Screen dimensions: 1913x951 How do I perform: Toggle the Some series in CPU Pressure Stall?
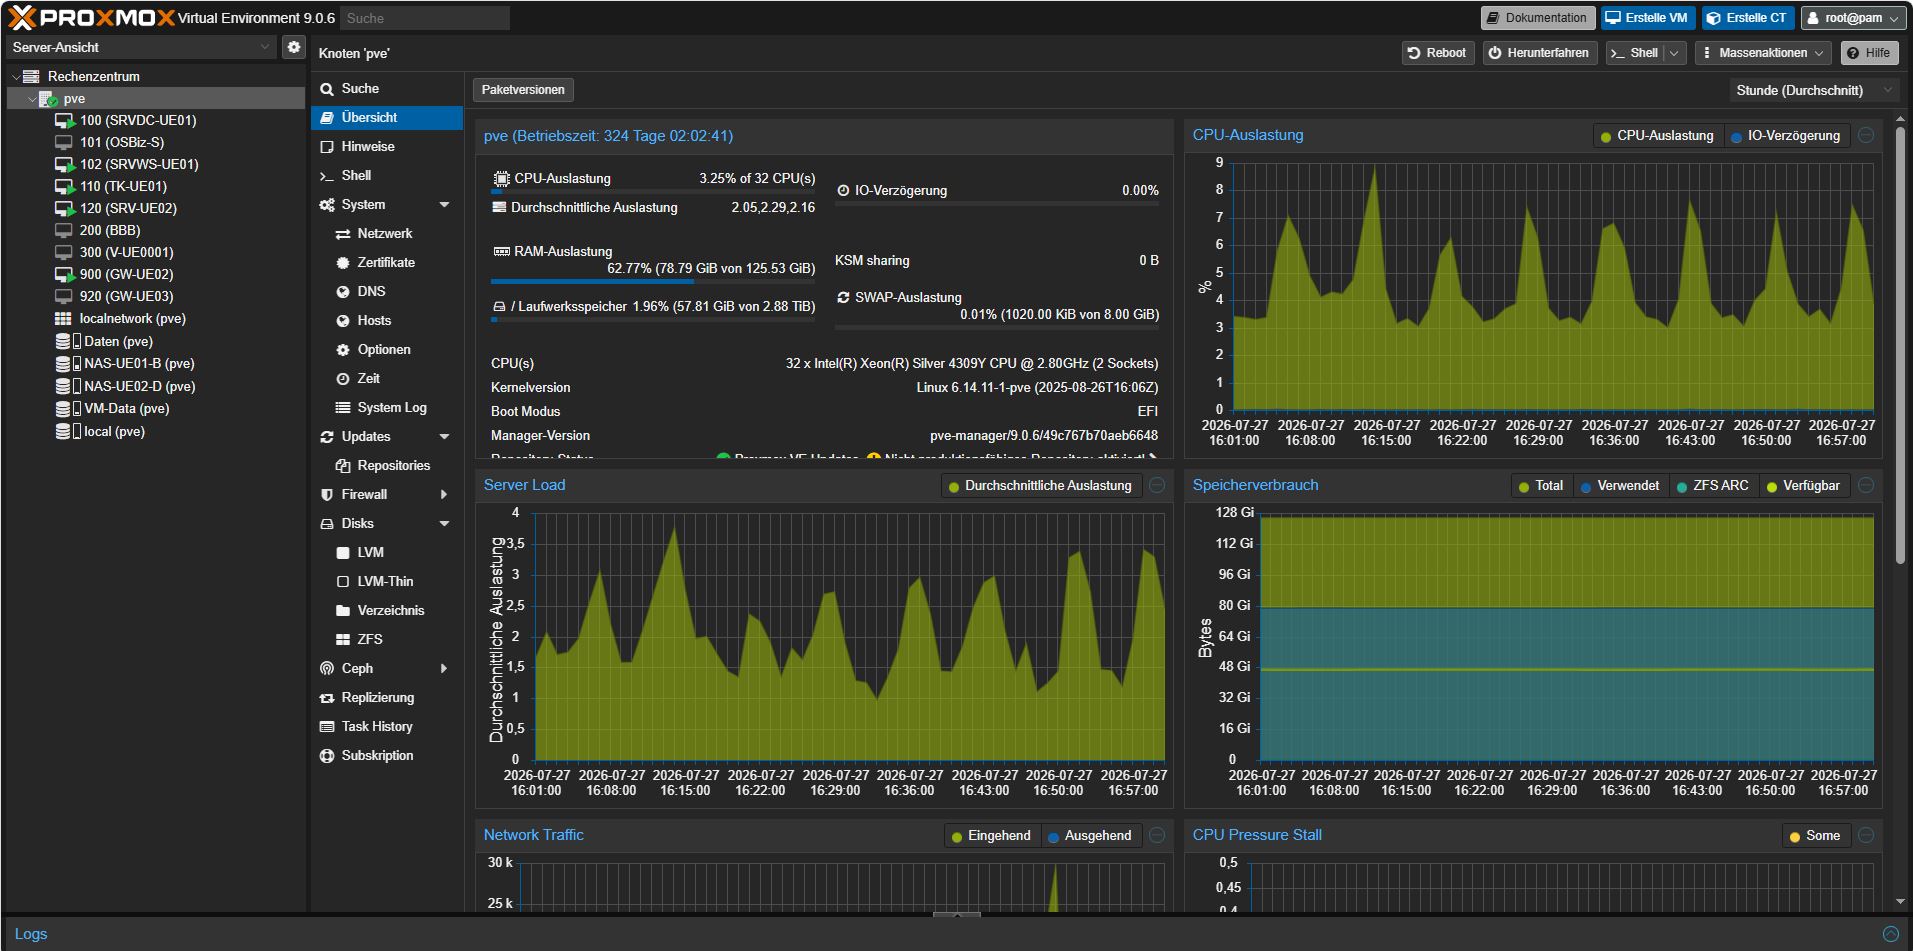point(1814,836)
